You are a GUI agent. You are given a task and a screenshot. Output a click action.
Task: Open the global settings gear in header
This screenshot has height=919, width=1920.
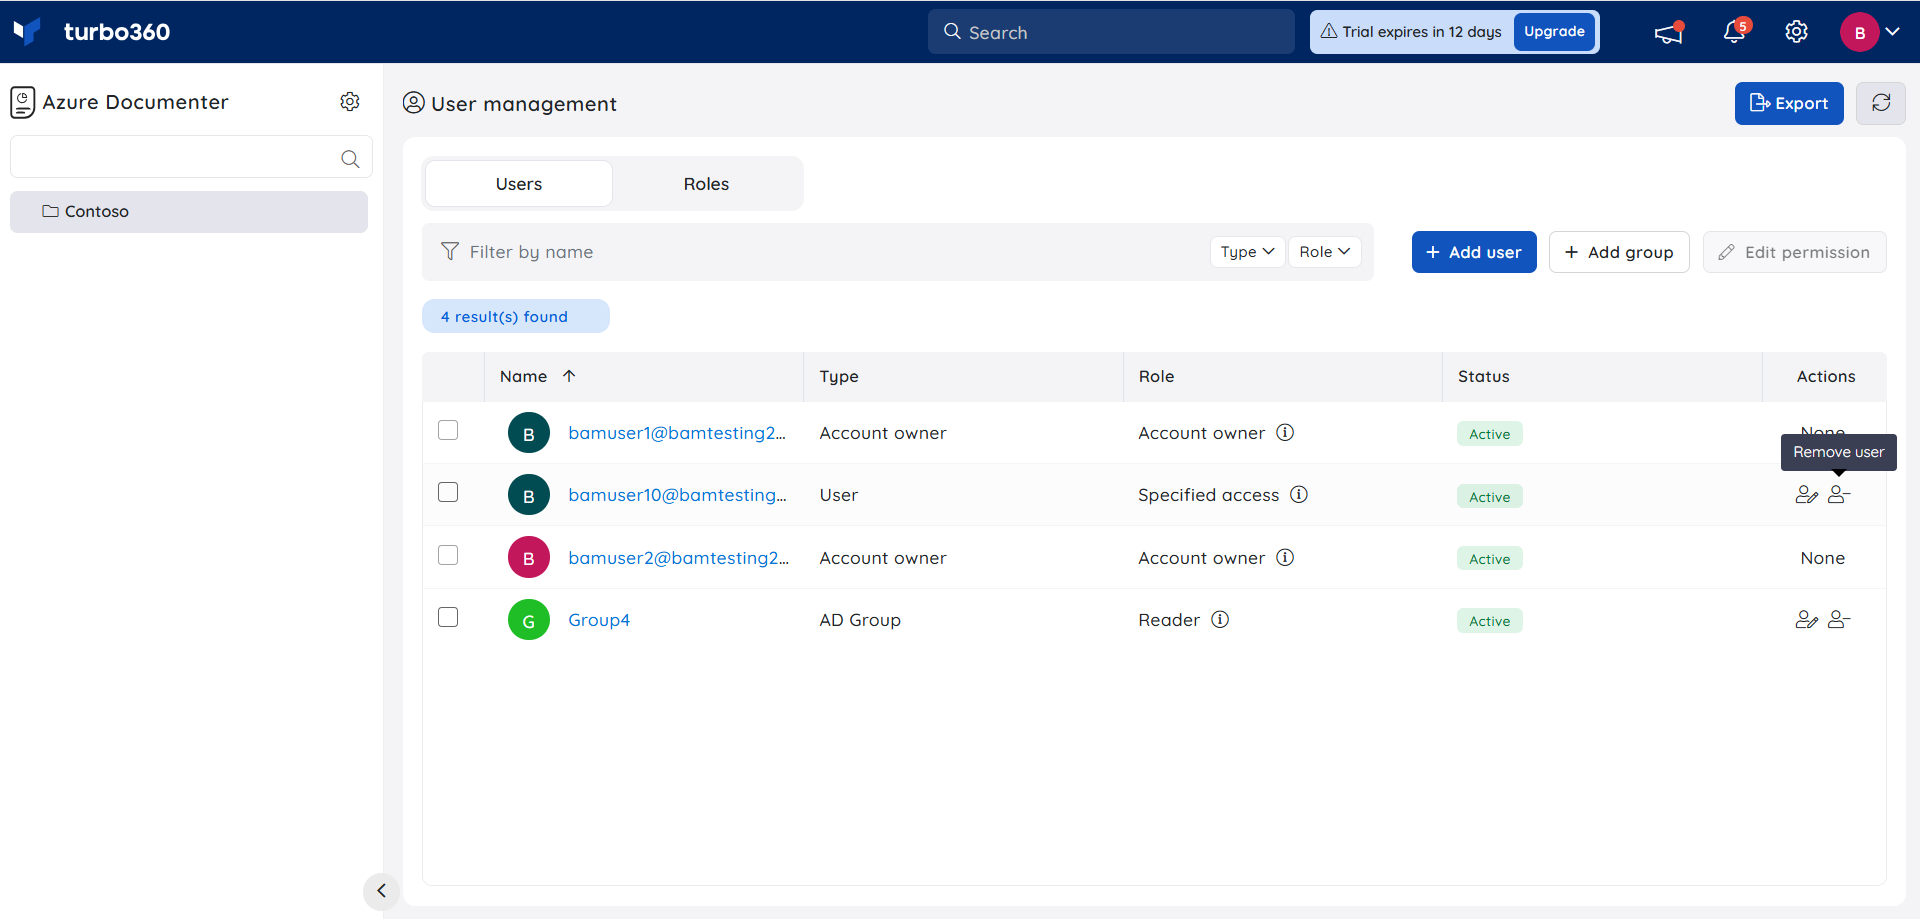point(1796,32)
